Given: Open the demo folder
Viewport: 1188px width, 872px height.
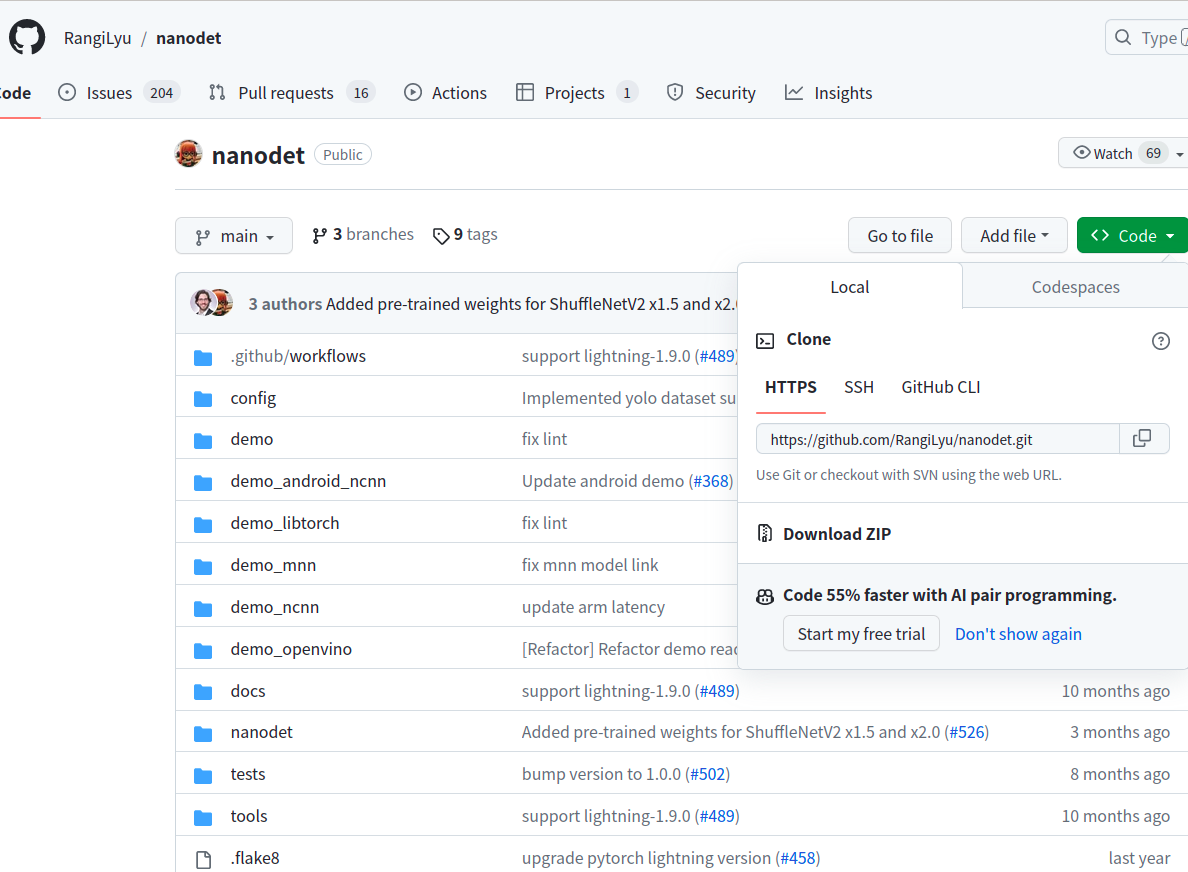Looking at the screenshot, I should click(252, 439).
